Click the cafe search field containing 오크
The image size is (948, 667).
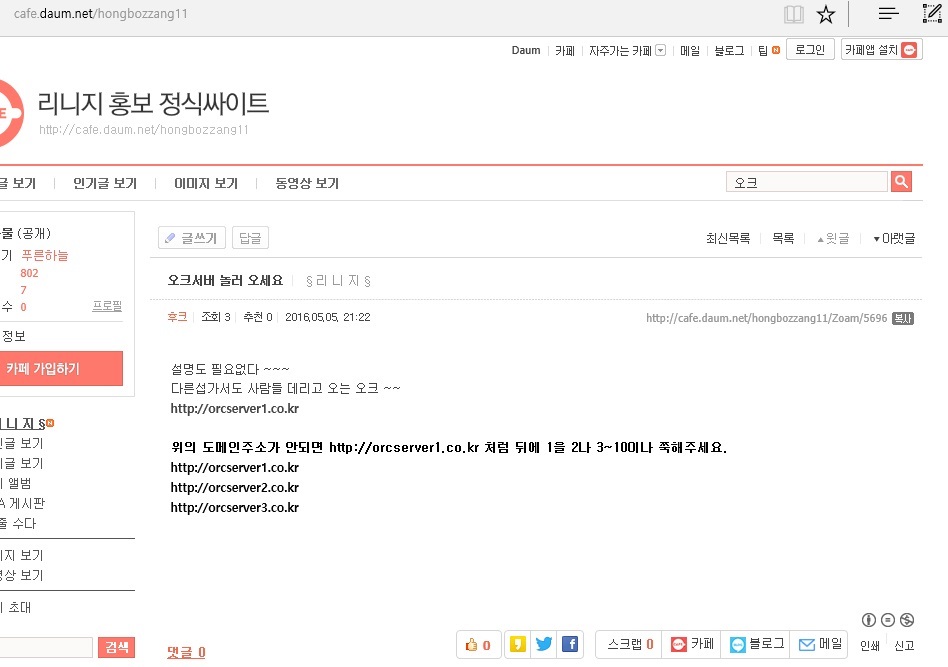806,182
